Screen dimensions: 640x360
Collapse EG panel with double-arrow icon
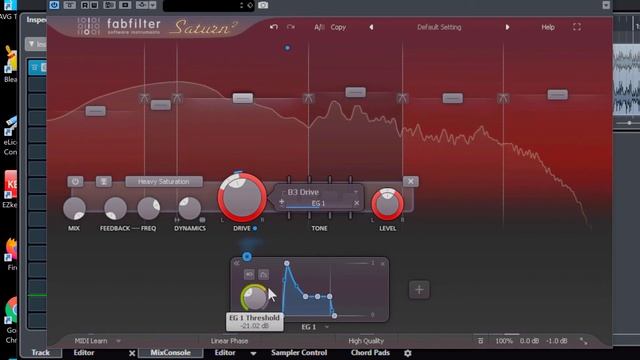tap(237, 263)
